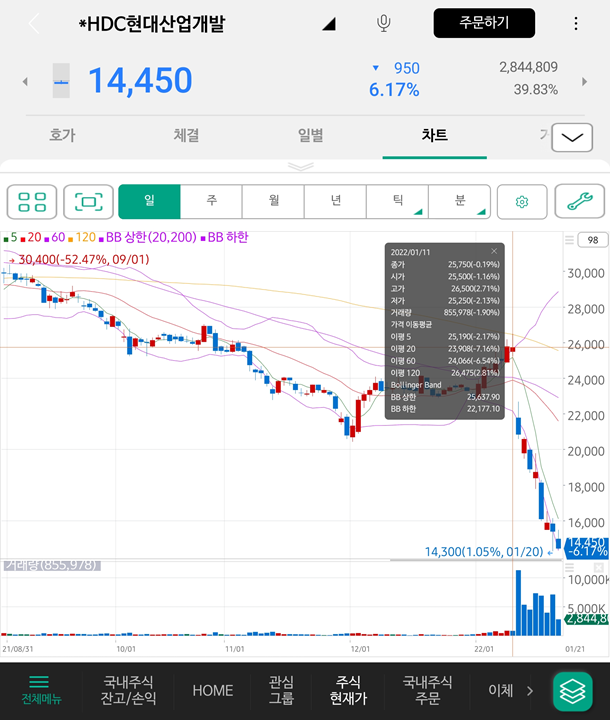Screen dimensions: 610x720
Task: Open the three-dot more options menu
Action: 576,23
